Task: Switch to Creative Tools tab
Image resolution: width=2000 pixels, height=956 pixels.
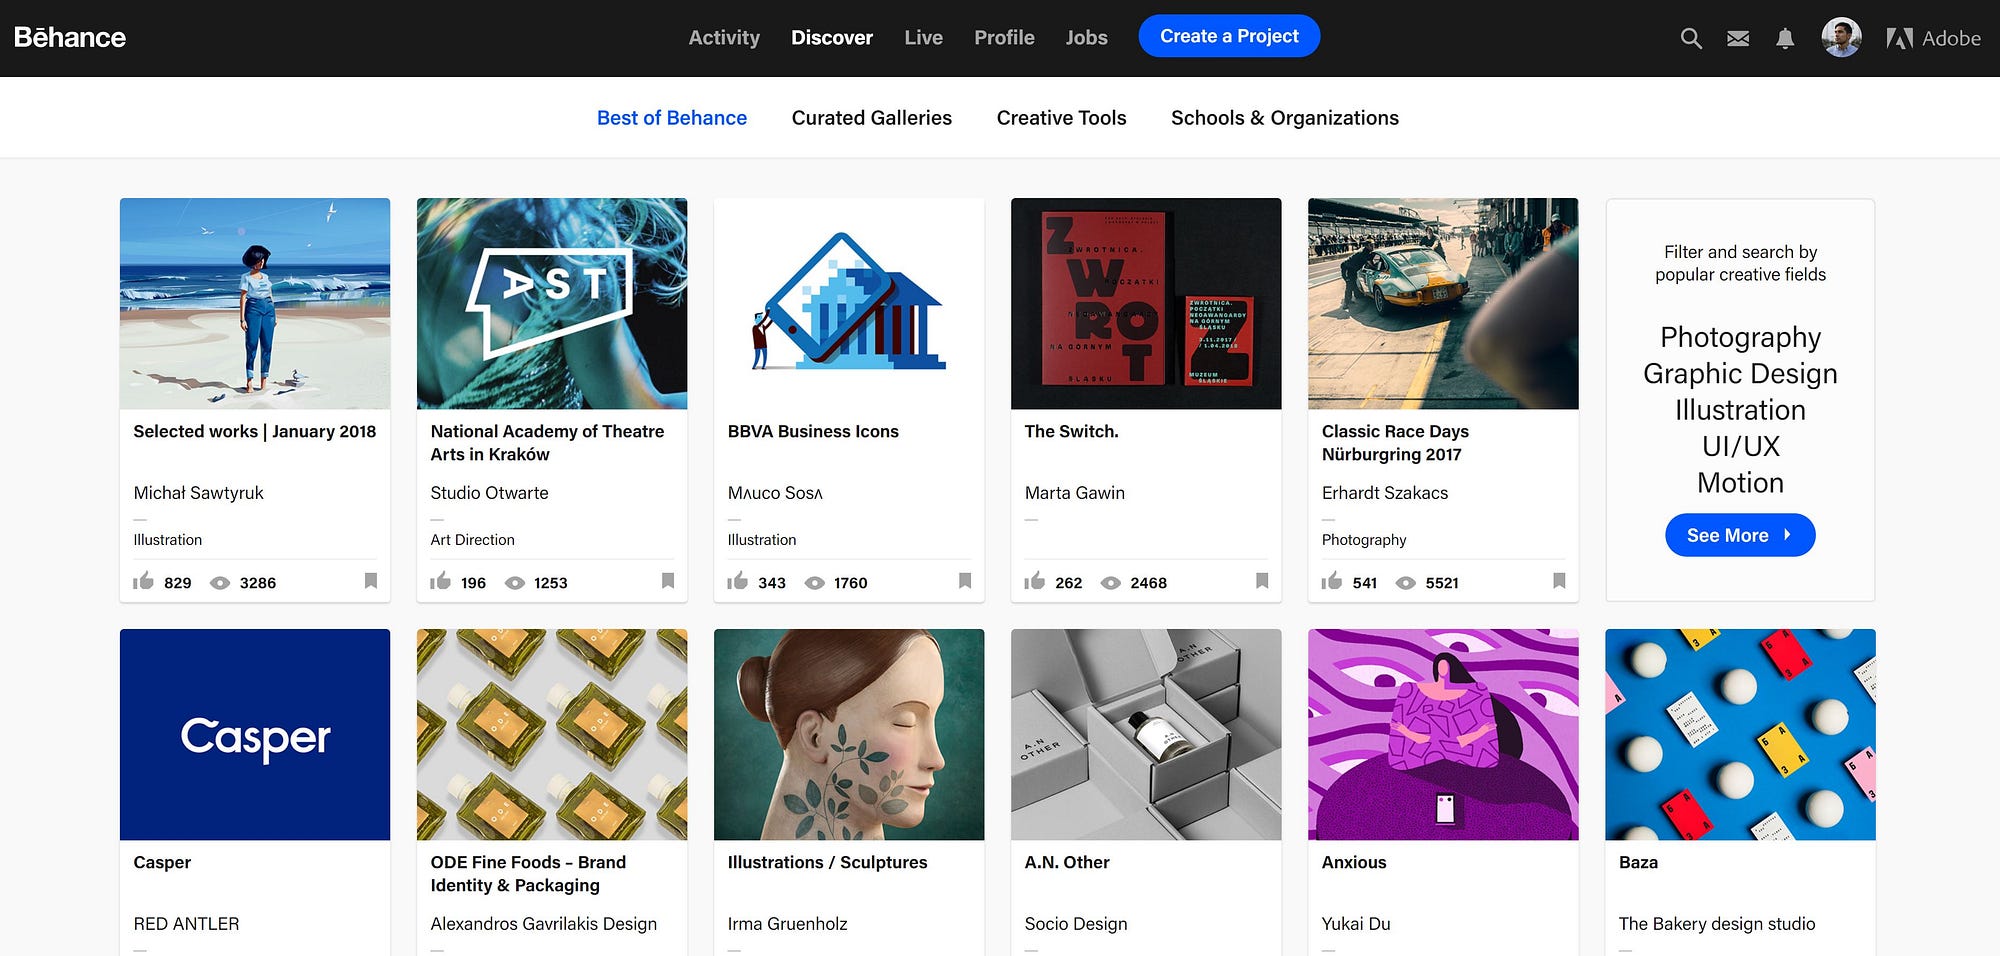Action: point(1061,118)
